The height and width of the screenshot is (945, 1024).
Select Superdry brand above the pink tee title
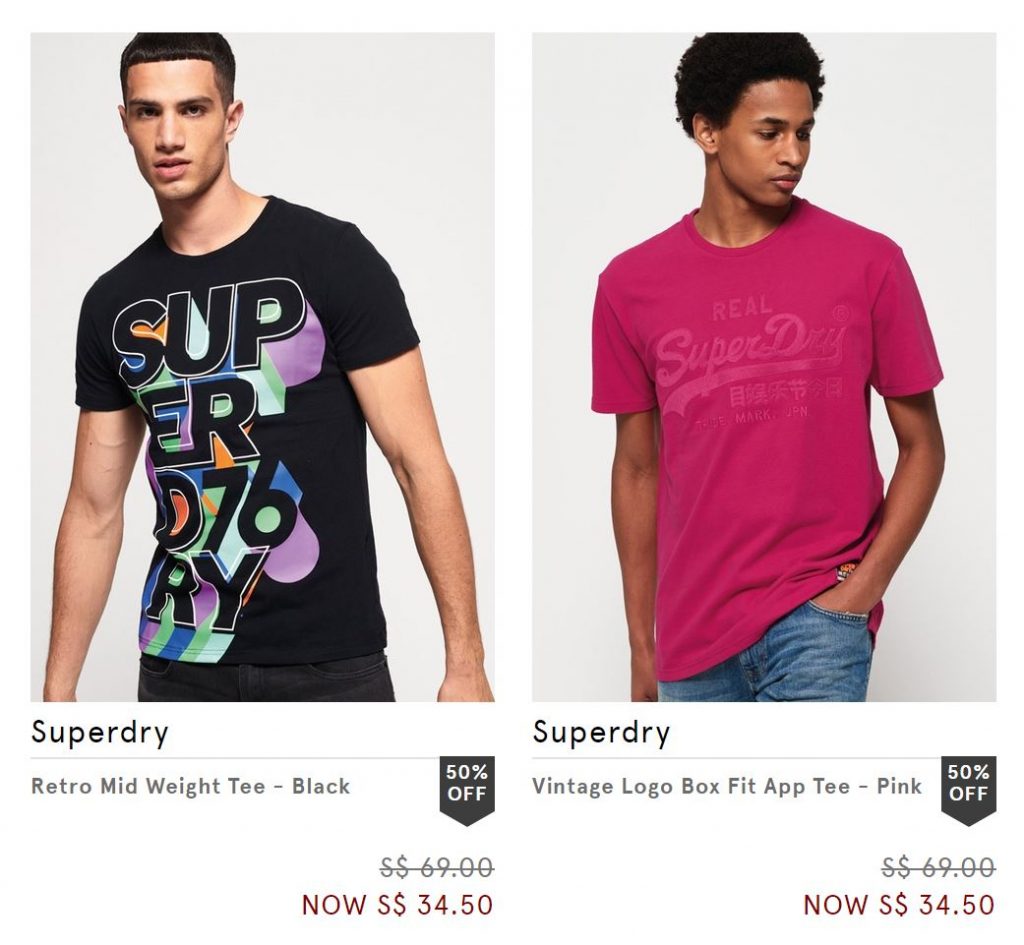click(601, 732)
